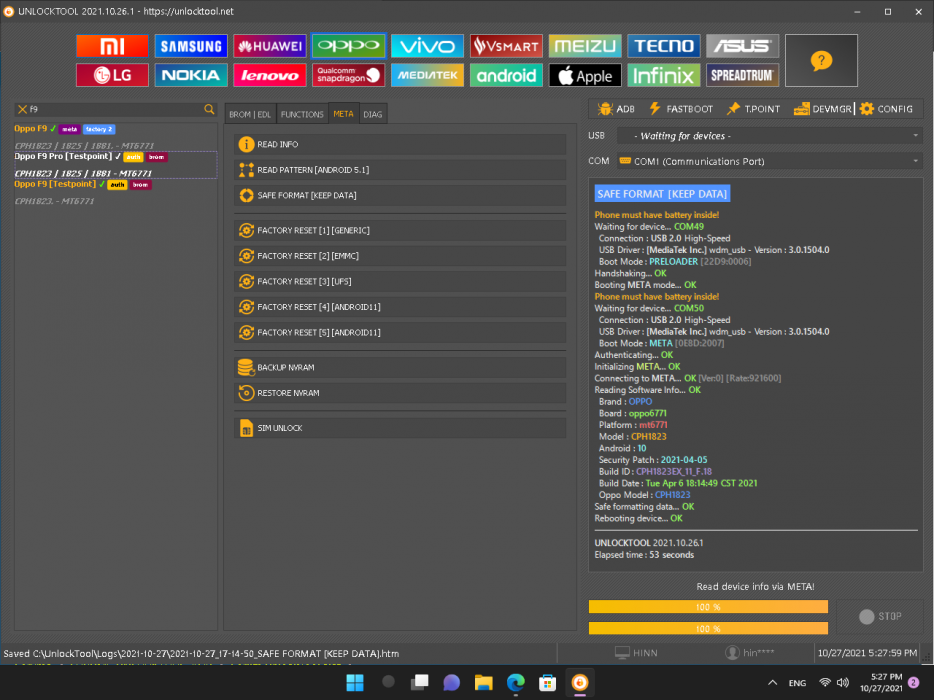This screenshot has height=700, width=934.
Task: Select the Xiaomi MI brand logo
Action: click(x=112, y=46)
